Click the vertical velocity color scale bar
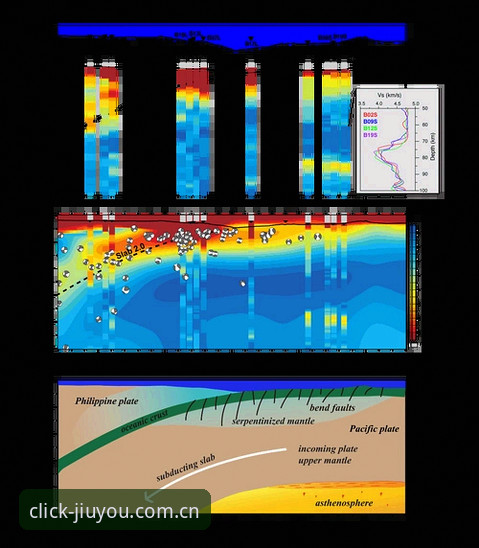Screen dimensions: 479x548 (413, 282)
